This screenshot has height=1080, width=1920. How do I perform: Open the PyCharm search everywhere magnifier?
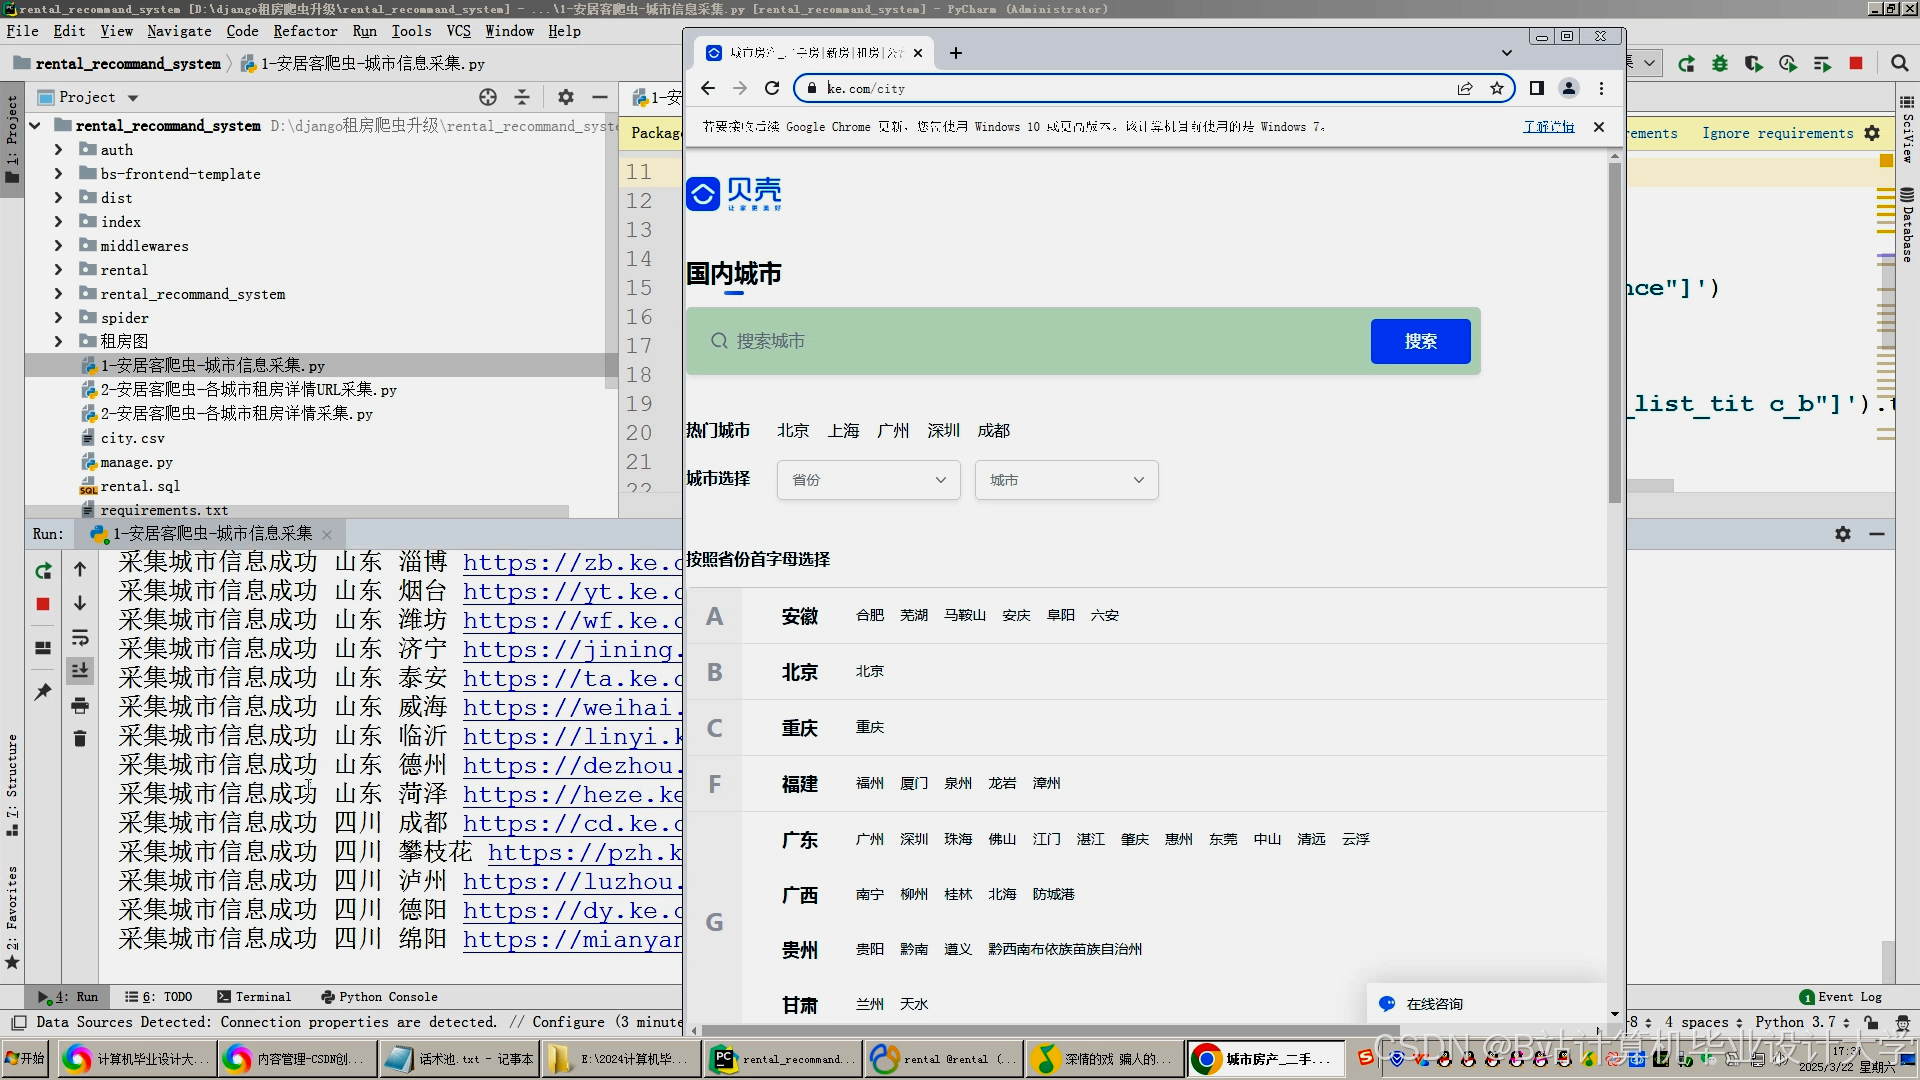coord(1899,63)
